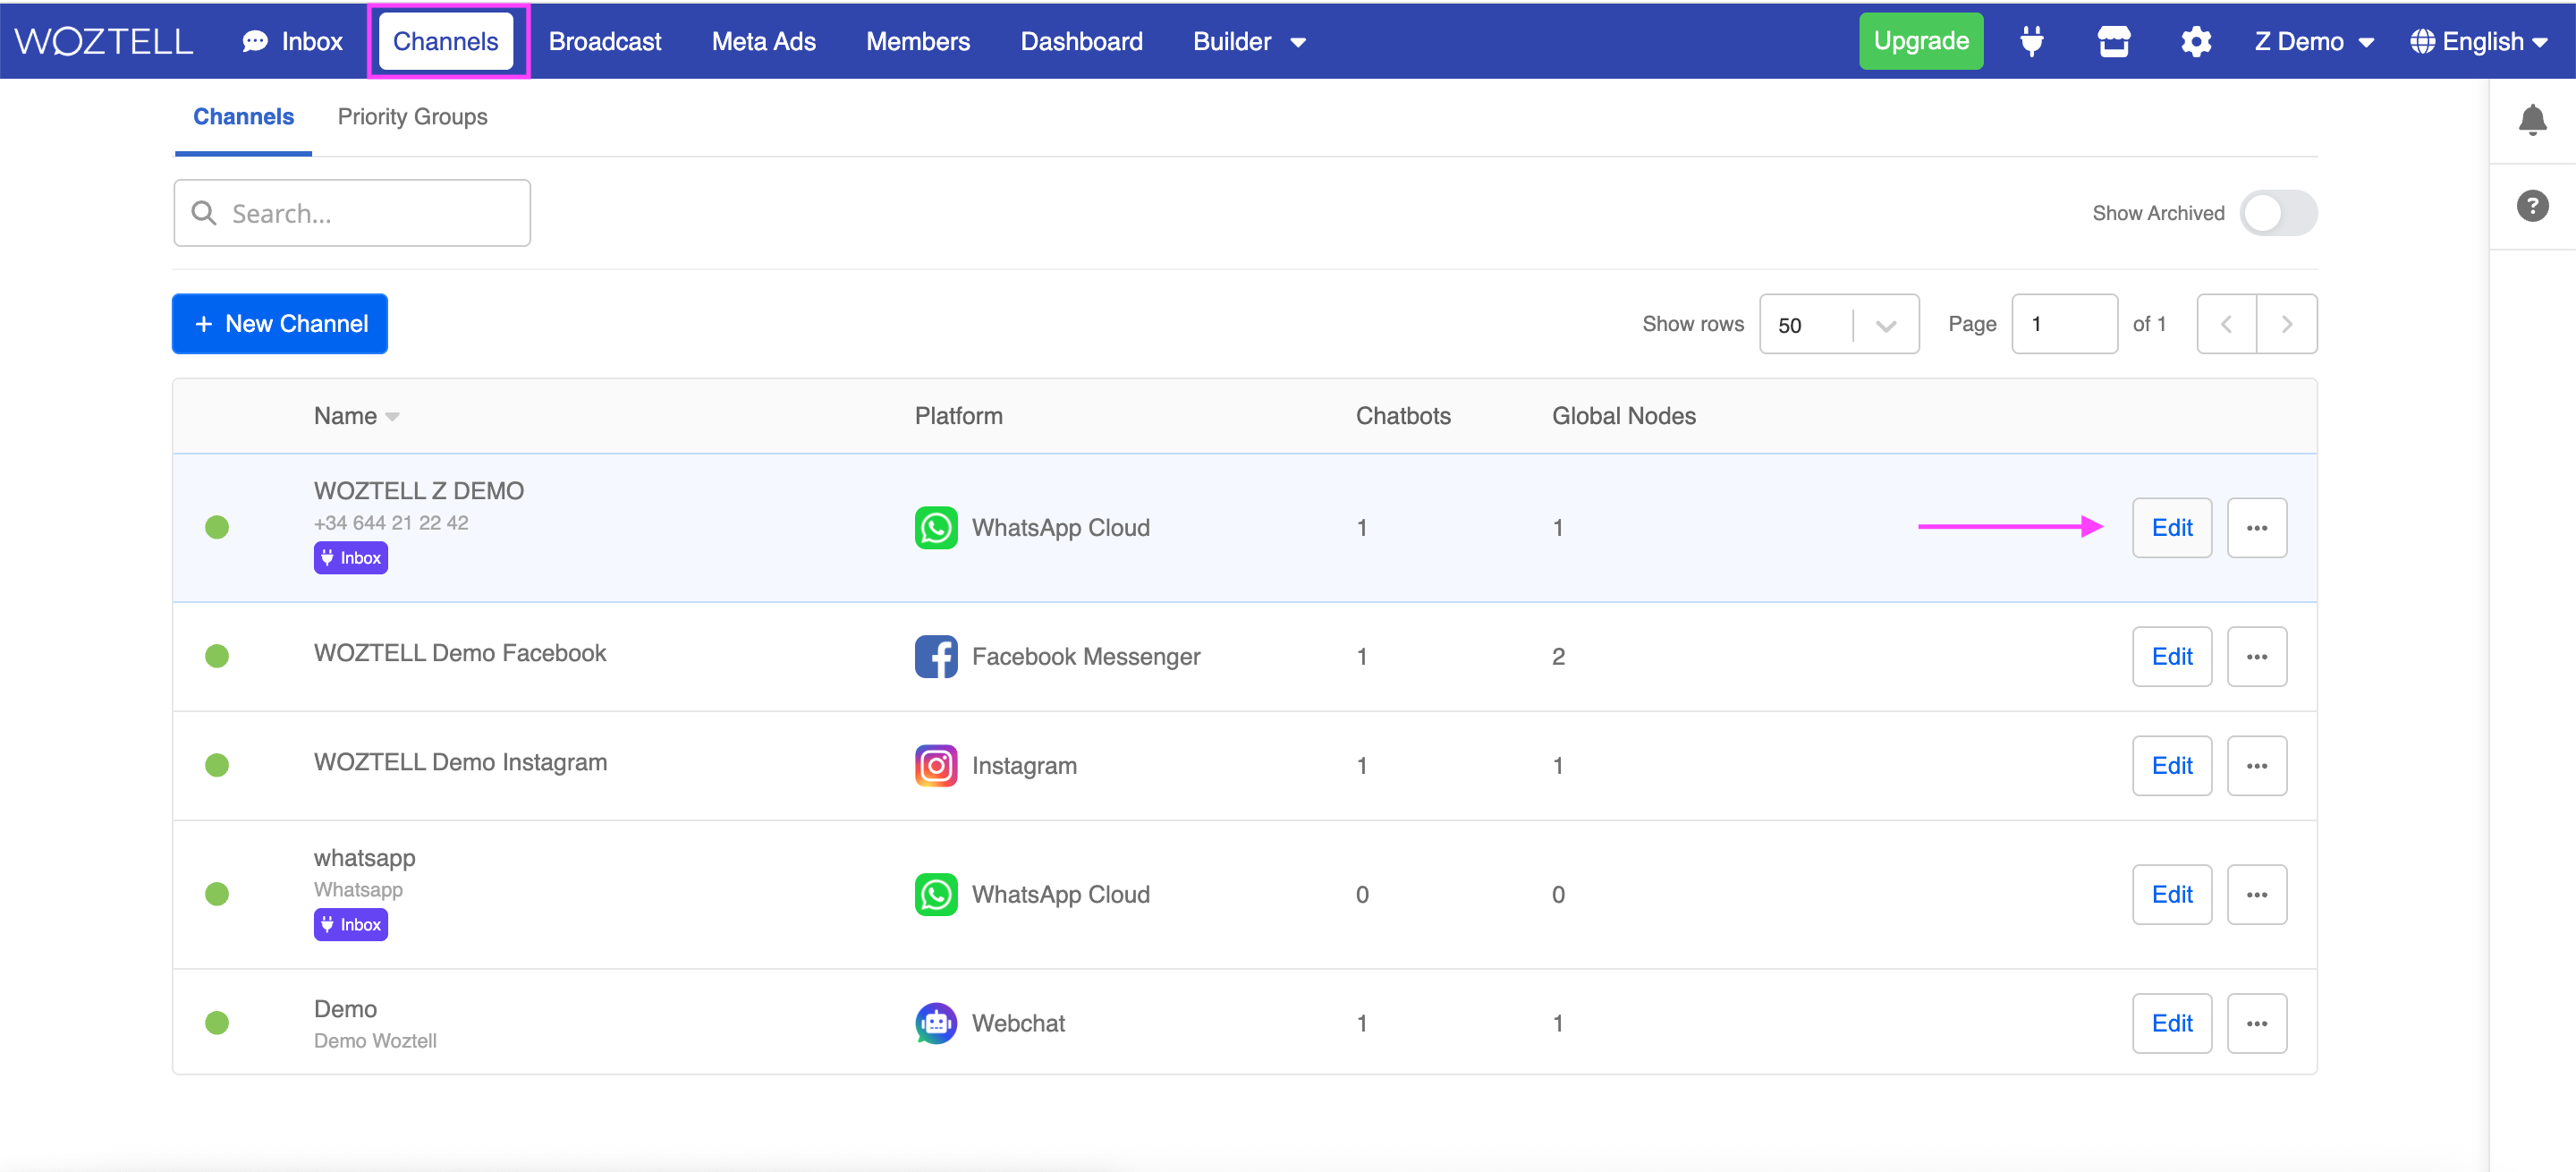Click the Page number input
The image size is (2576, 1172).
(x=2064, y=324)
